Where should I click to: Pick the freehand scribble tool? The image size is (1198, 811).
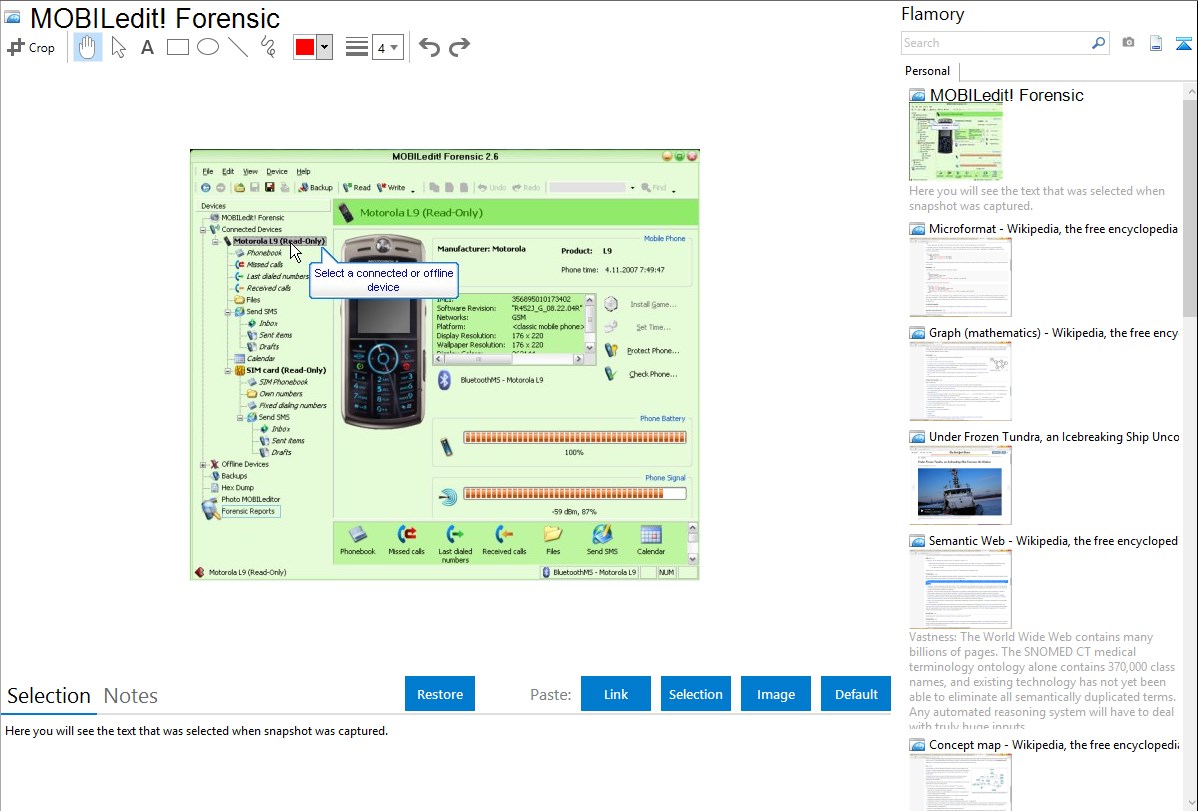(x=267, y=47)
